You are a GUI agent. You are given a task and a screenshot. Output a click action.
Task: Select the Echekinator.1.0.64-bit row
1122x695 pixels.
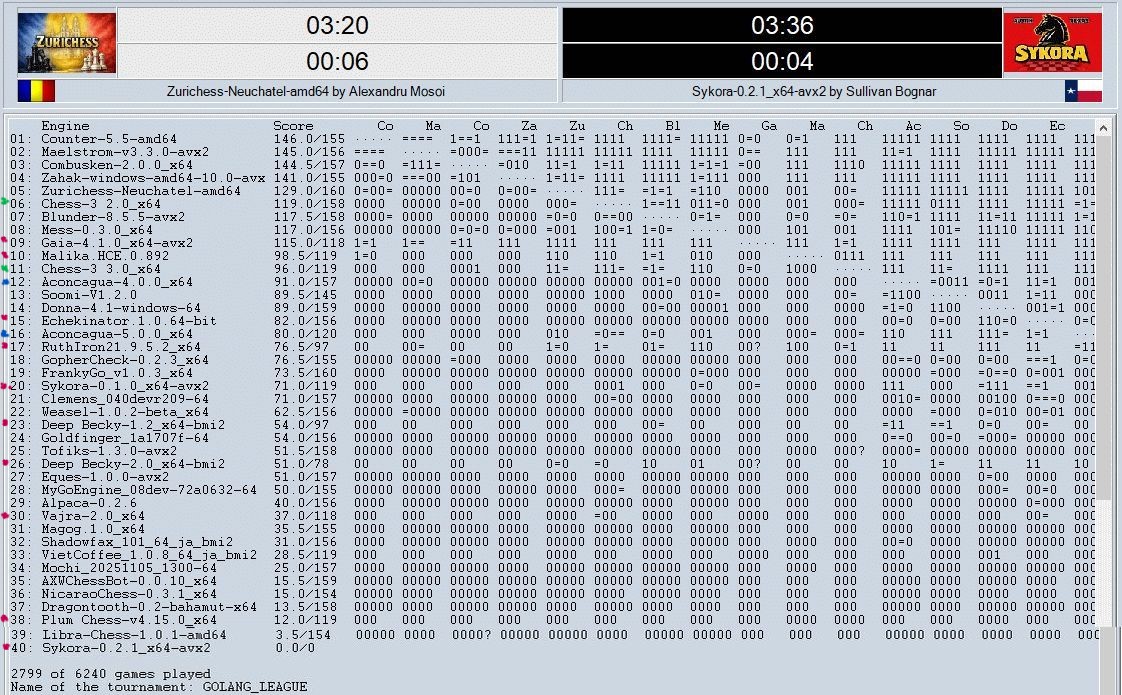click(552, 321)
